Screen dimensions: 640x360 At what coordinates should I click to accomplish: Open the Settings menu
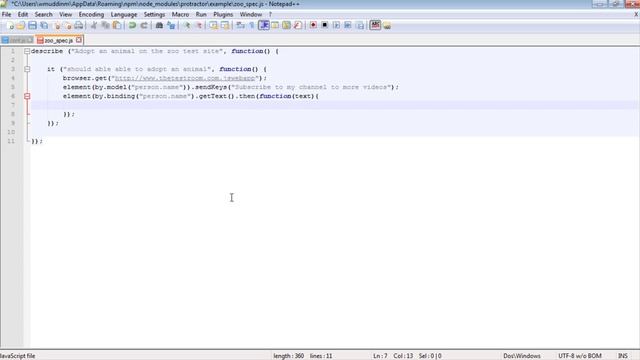[x=154, y=14]
